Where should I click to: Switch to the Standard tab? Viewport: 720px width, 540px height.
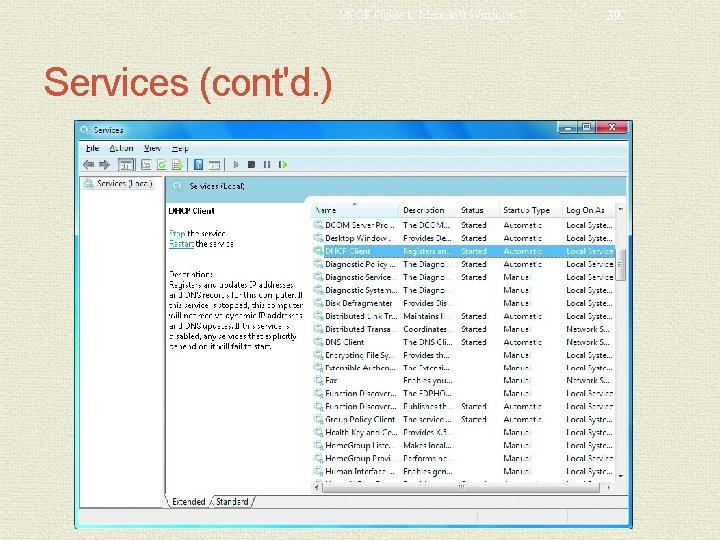pyautogui.click(x=232, y=501)
